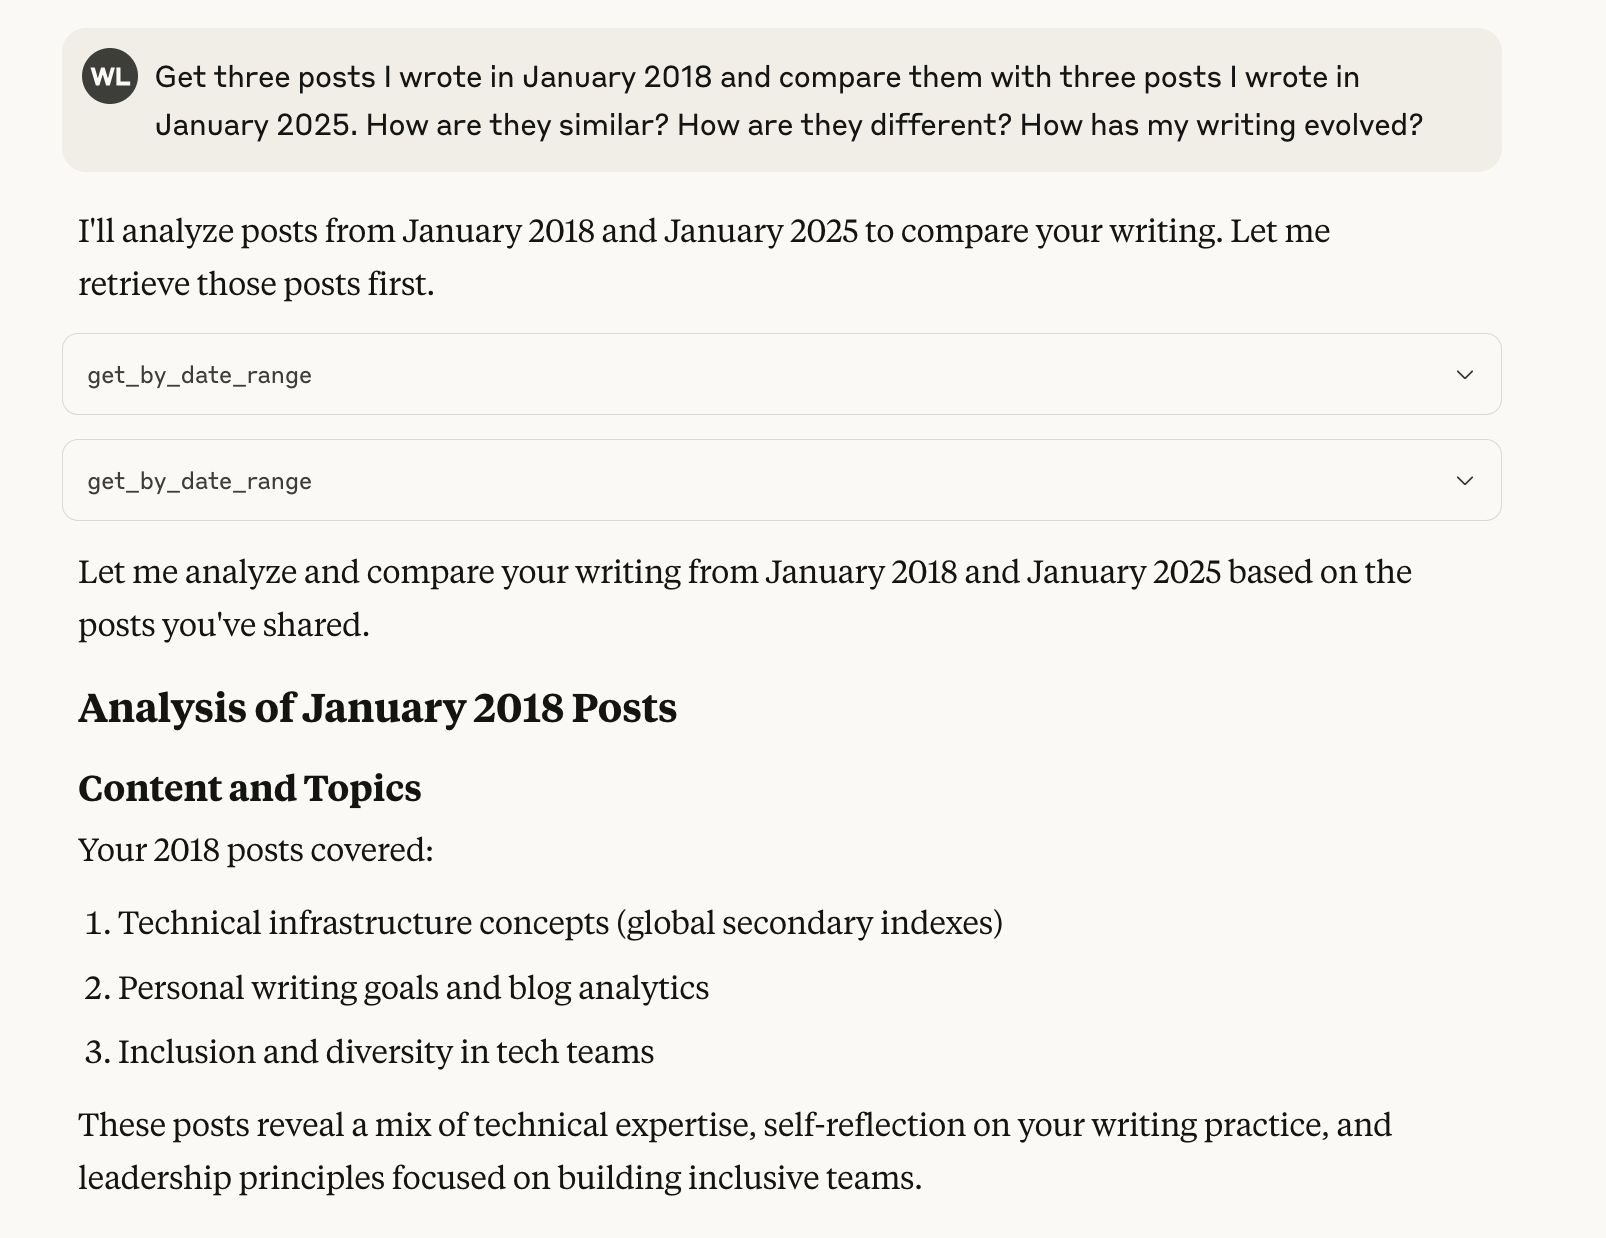Select the words retrieve those posts first

(255, 284)
